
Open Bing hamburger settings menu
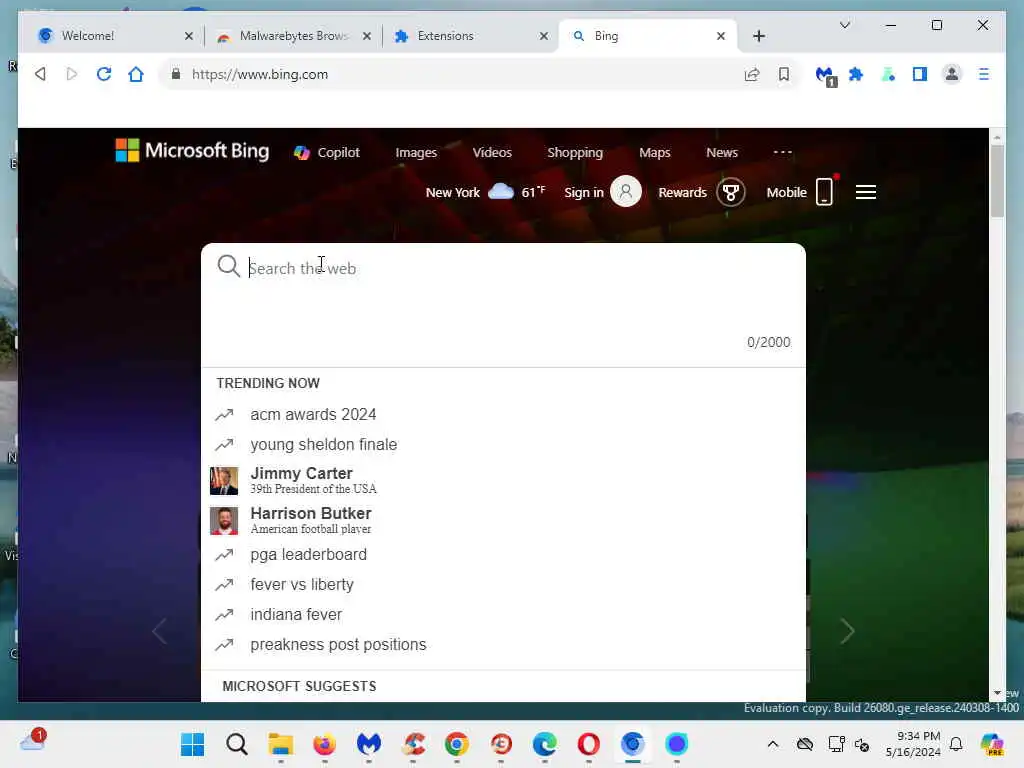point(866,192)
